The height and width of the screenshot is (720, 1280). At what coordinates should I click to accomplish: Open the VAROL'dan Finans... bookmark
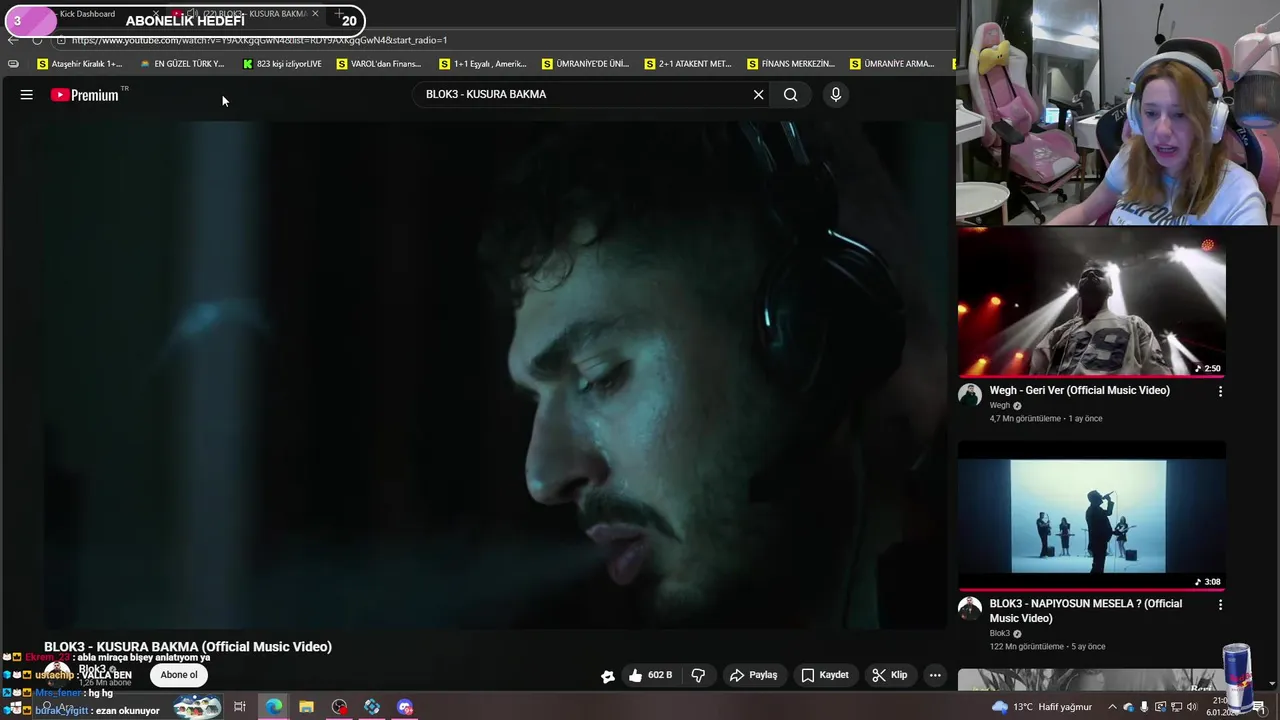pyautogui.click(x=380, y=64)
